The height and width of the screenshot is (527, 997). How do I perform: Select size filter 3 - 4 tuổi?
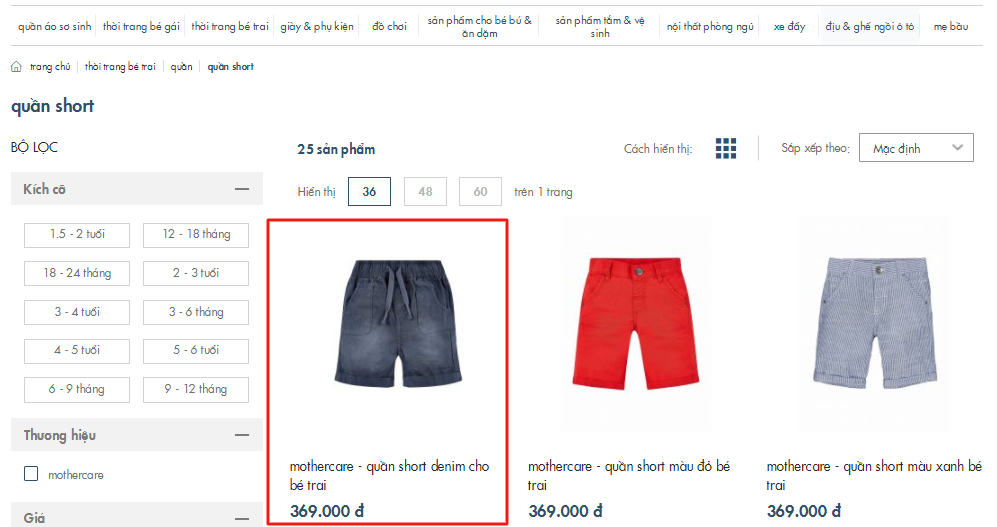pos(77,312)
